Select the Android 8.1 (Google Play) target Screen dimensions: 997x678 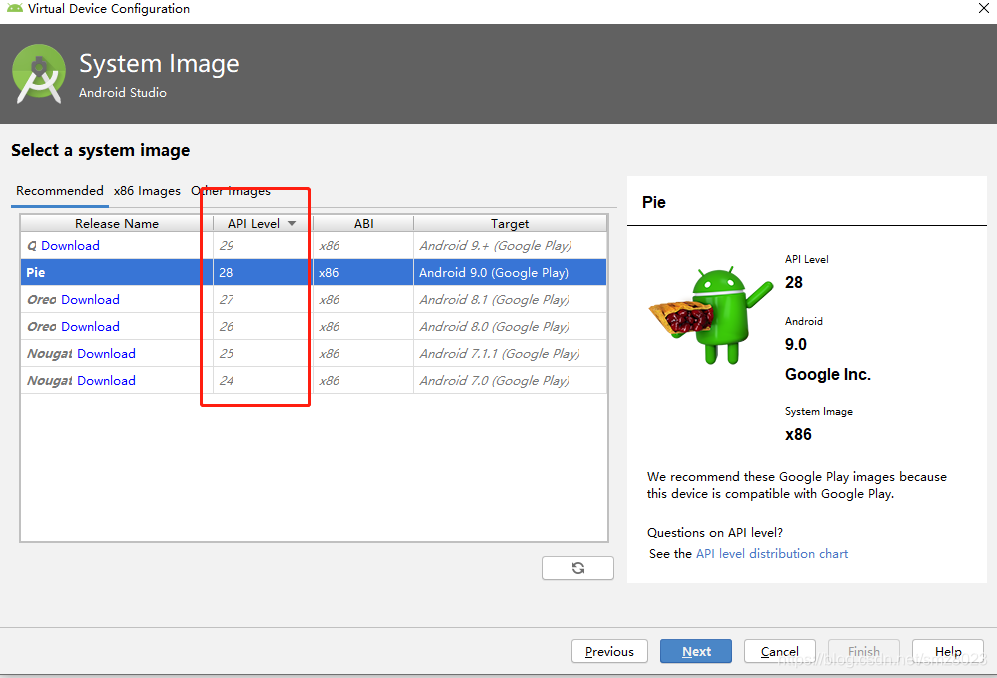point(510,300)
